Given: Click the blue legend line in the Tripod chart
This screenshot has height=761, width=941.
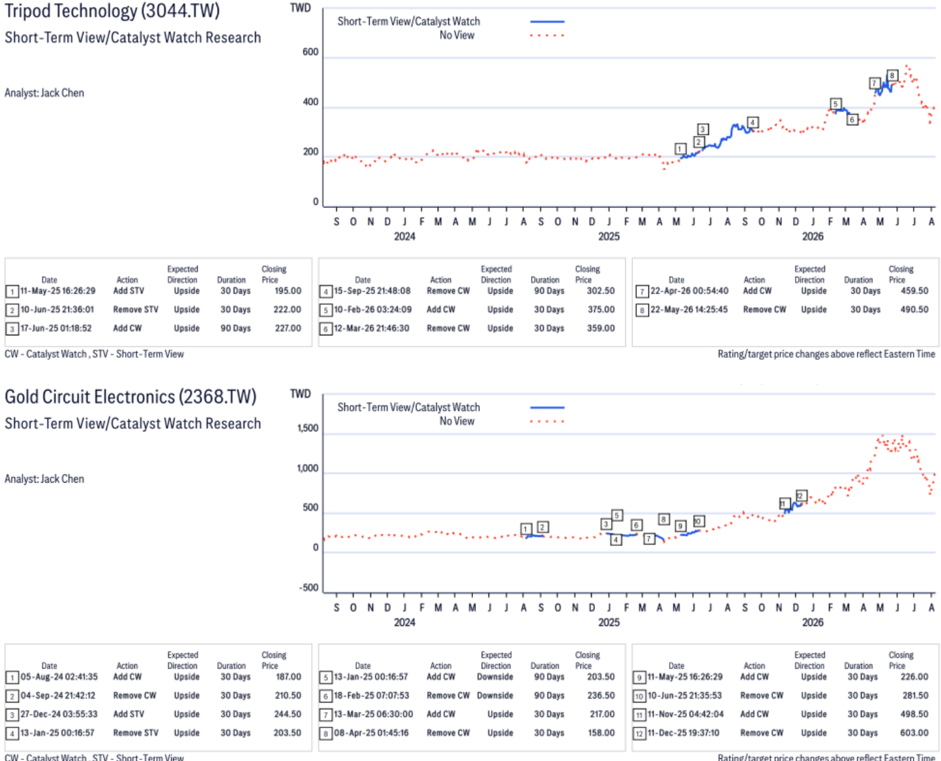Looking at the screenshot, I should (x=547, y=22).
